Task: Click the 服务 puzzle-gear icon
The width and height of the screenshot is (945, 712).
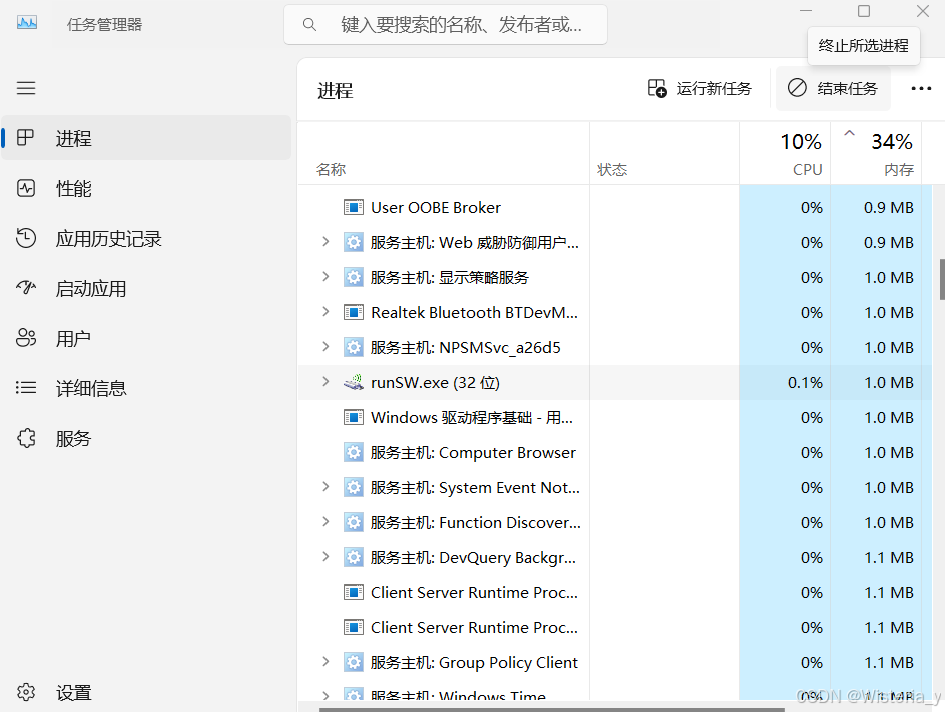Action: [26, 438]
